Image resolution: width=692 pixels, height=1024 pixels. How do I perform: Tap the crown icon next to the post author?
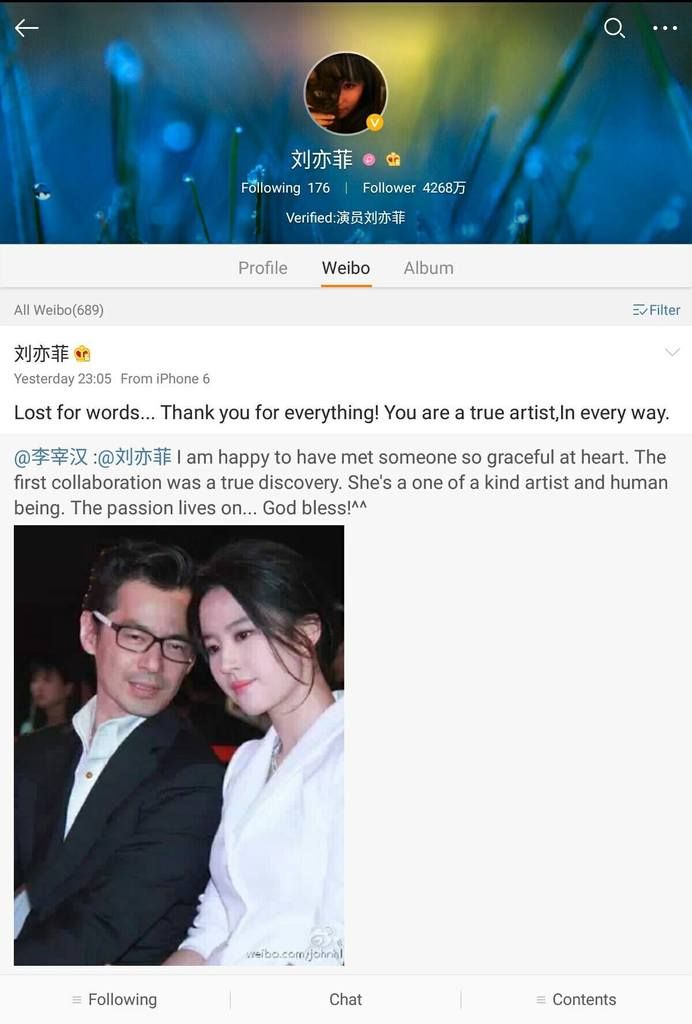(x=82, y=354)
